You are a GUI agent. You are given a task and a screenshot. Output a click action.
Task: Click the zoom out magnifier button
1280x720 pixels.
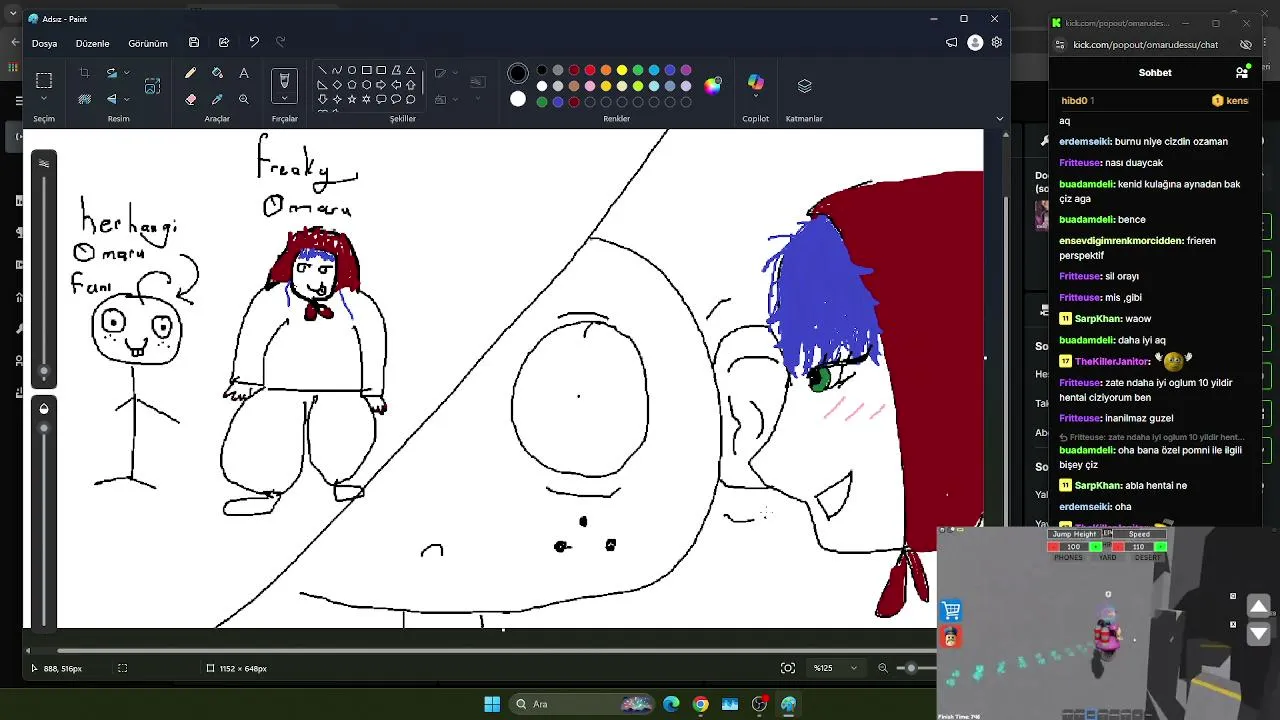(883, 668)
